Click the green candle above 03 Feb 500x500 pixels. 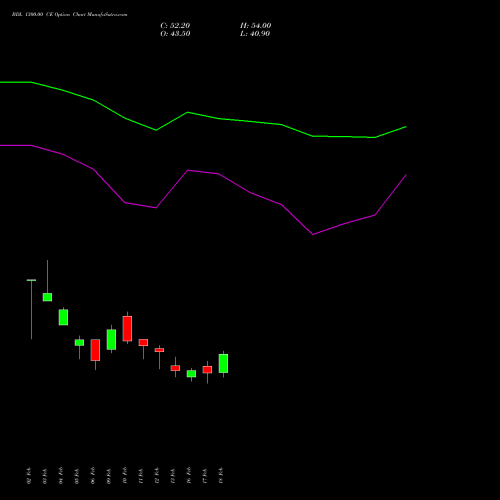[x=47, y=297]
